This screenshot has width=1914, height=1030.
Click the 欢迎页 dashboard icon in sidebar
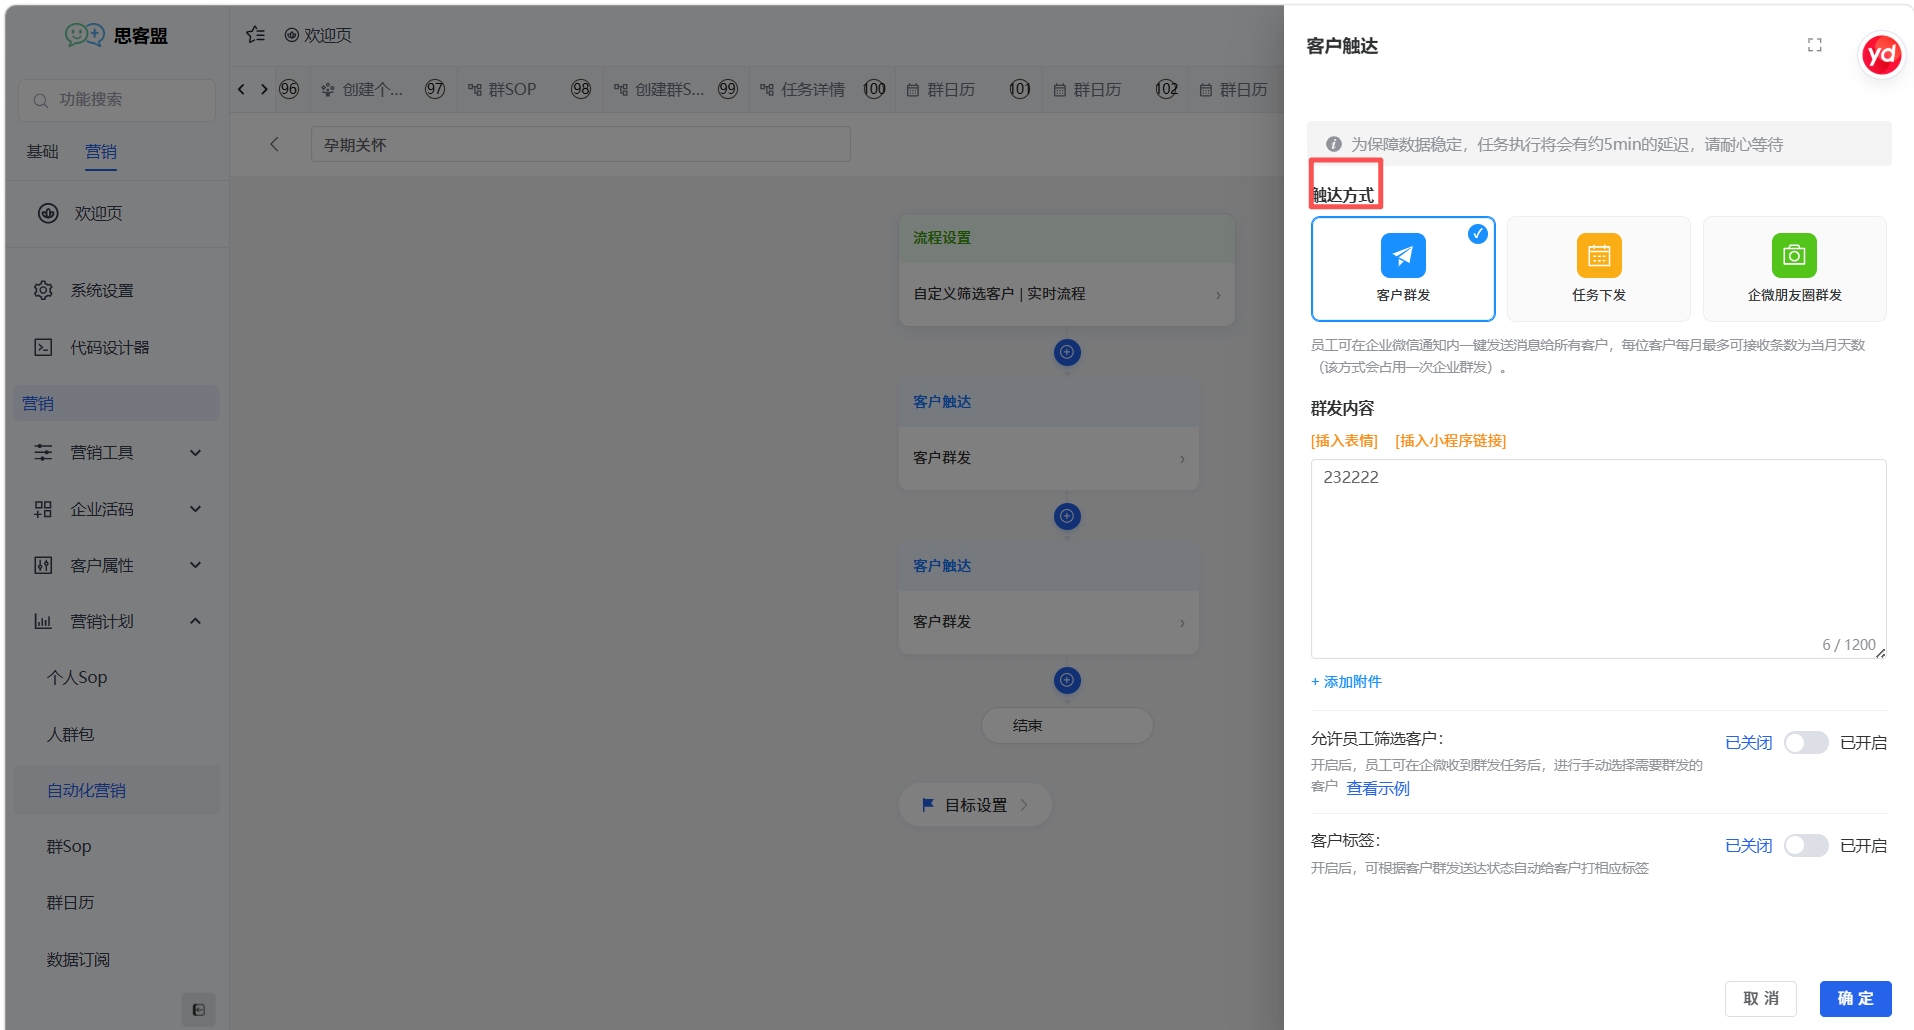48,213
